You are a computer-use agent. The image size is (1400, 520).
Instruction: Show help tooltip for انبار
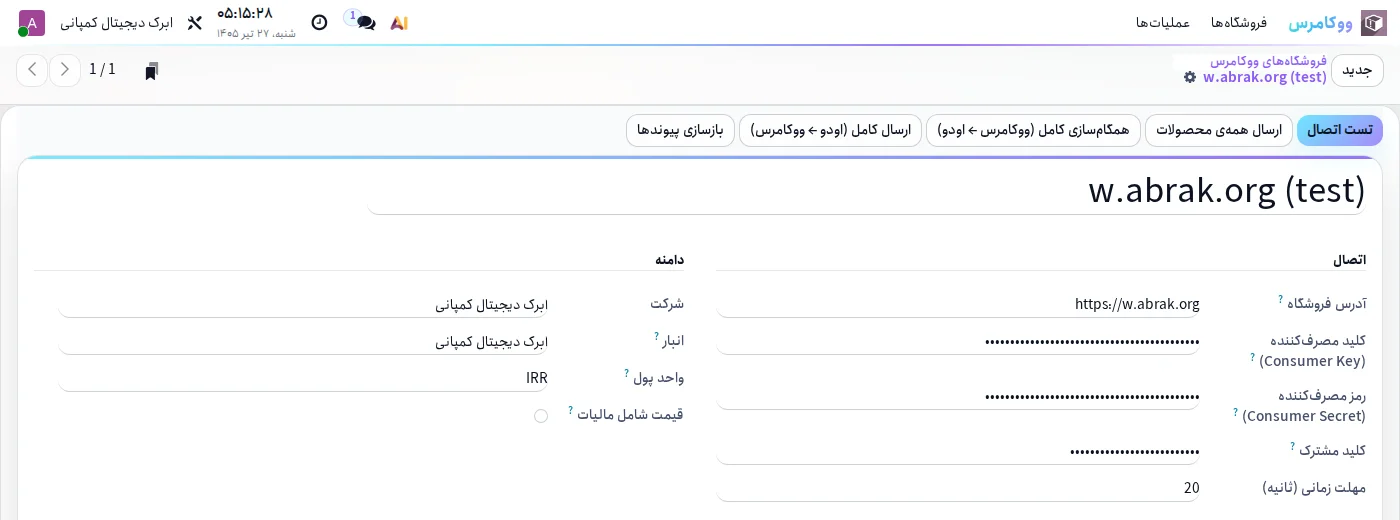(x=657, y=336)
